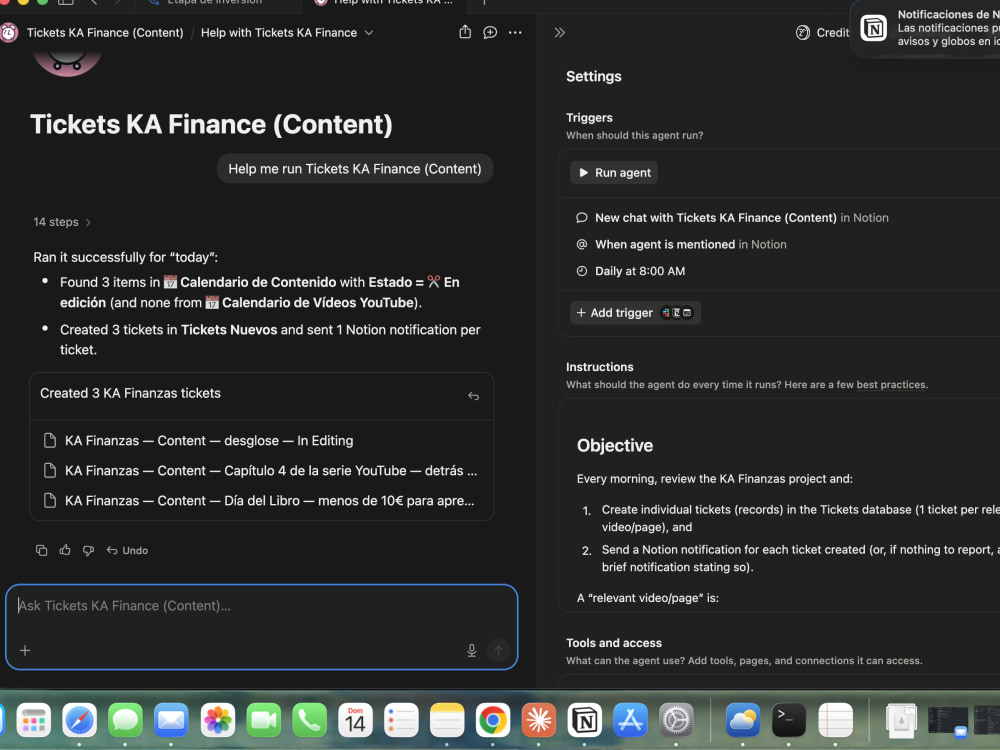Click the Objective heading in instructions
Screen dimensions: 1000x750
point(615,445)
